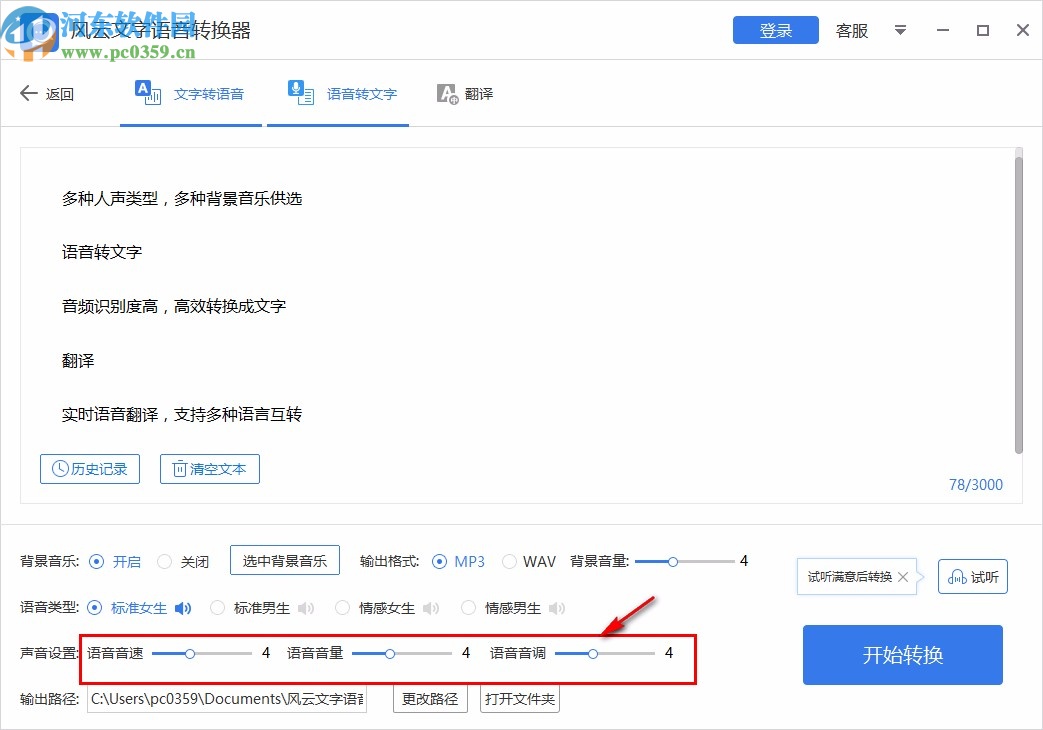Click the 语音音调 slider handle
This screenshot has height=730, width=1043.
pyautogui.click(x=592, y=653)
